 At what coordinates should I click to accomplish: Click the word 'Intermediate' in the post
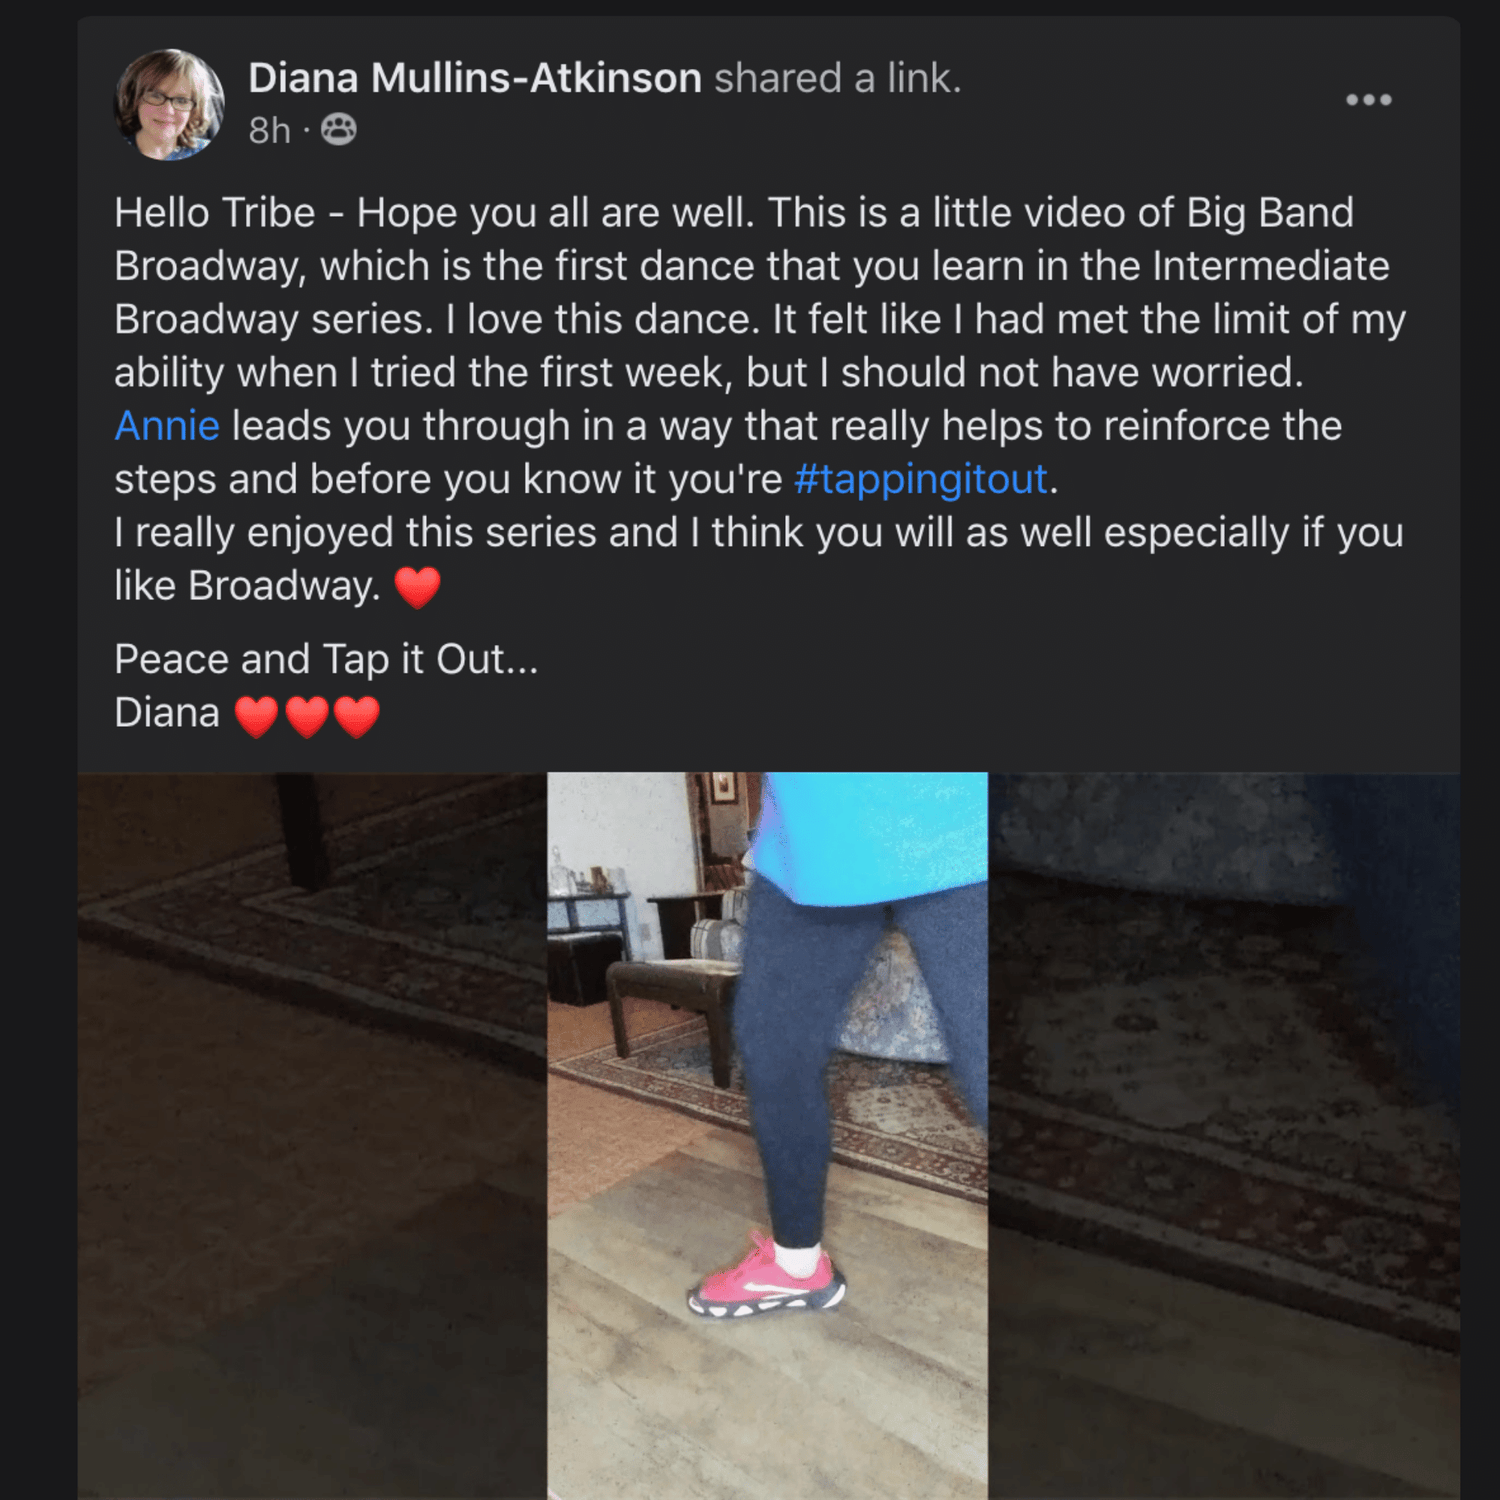pyautogui.click(x=1270, y=266)
